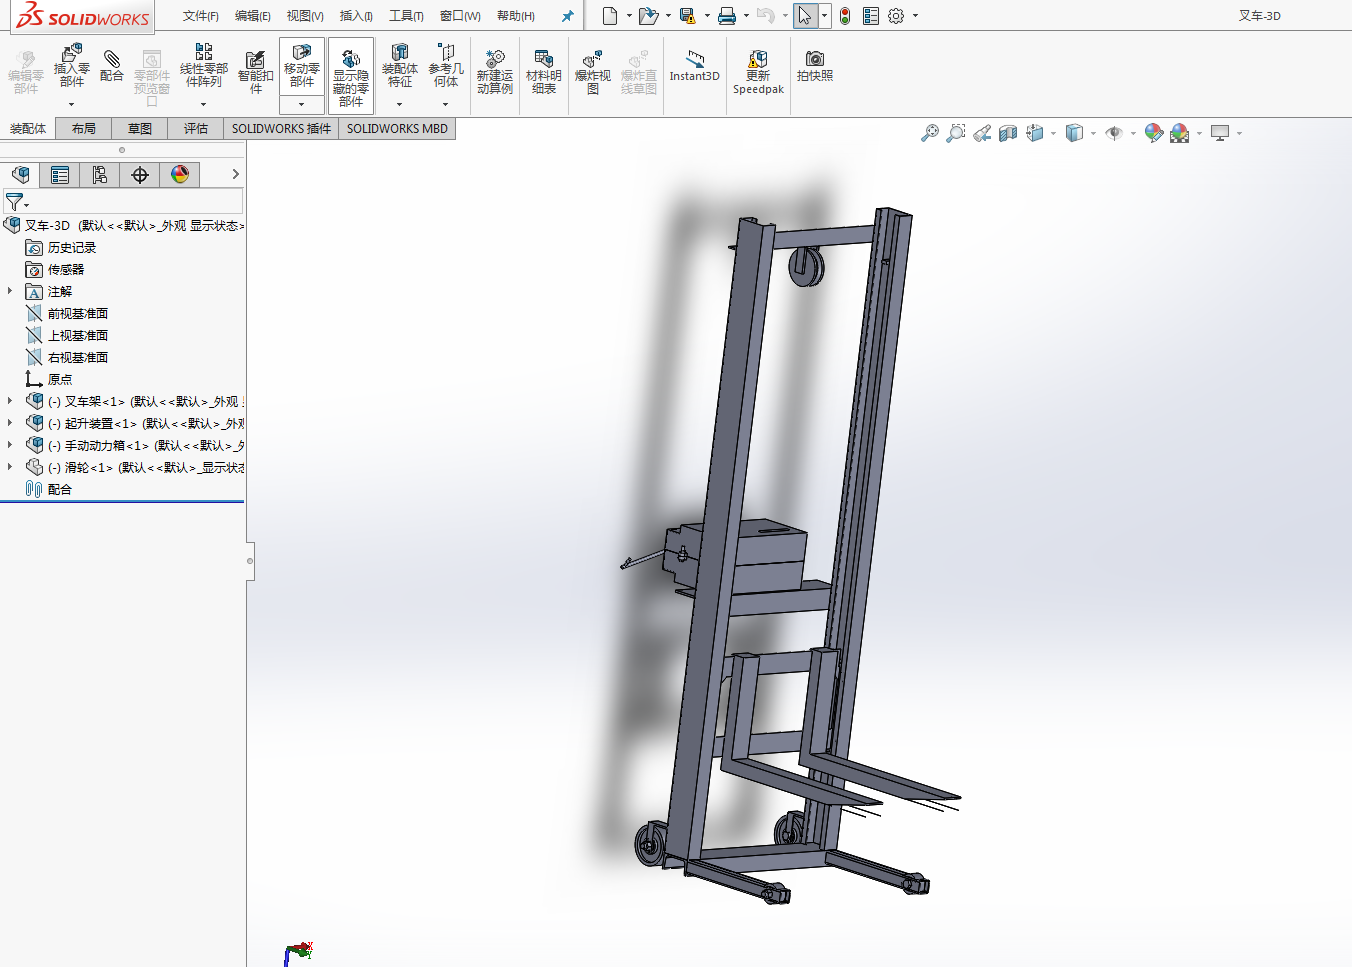Click the Print icon
Image resolution: width=1352 pixels, height=967 pixels.
click(727, 16)
